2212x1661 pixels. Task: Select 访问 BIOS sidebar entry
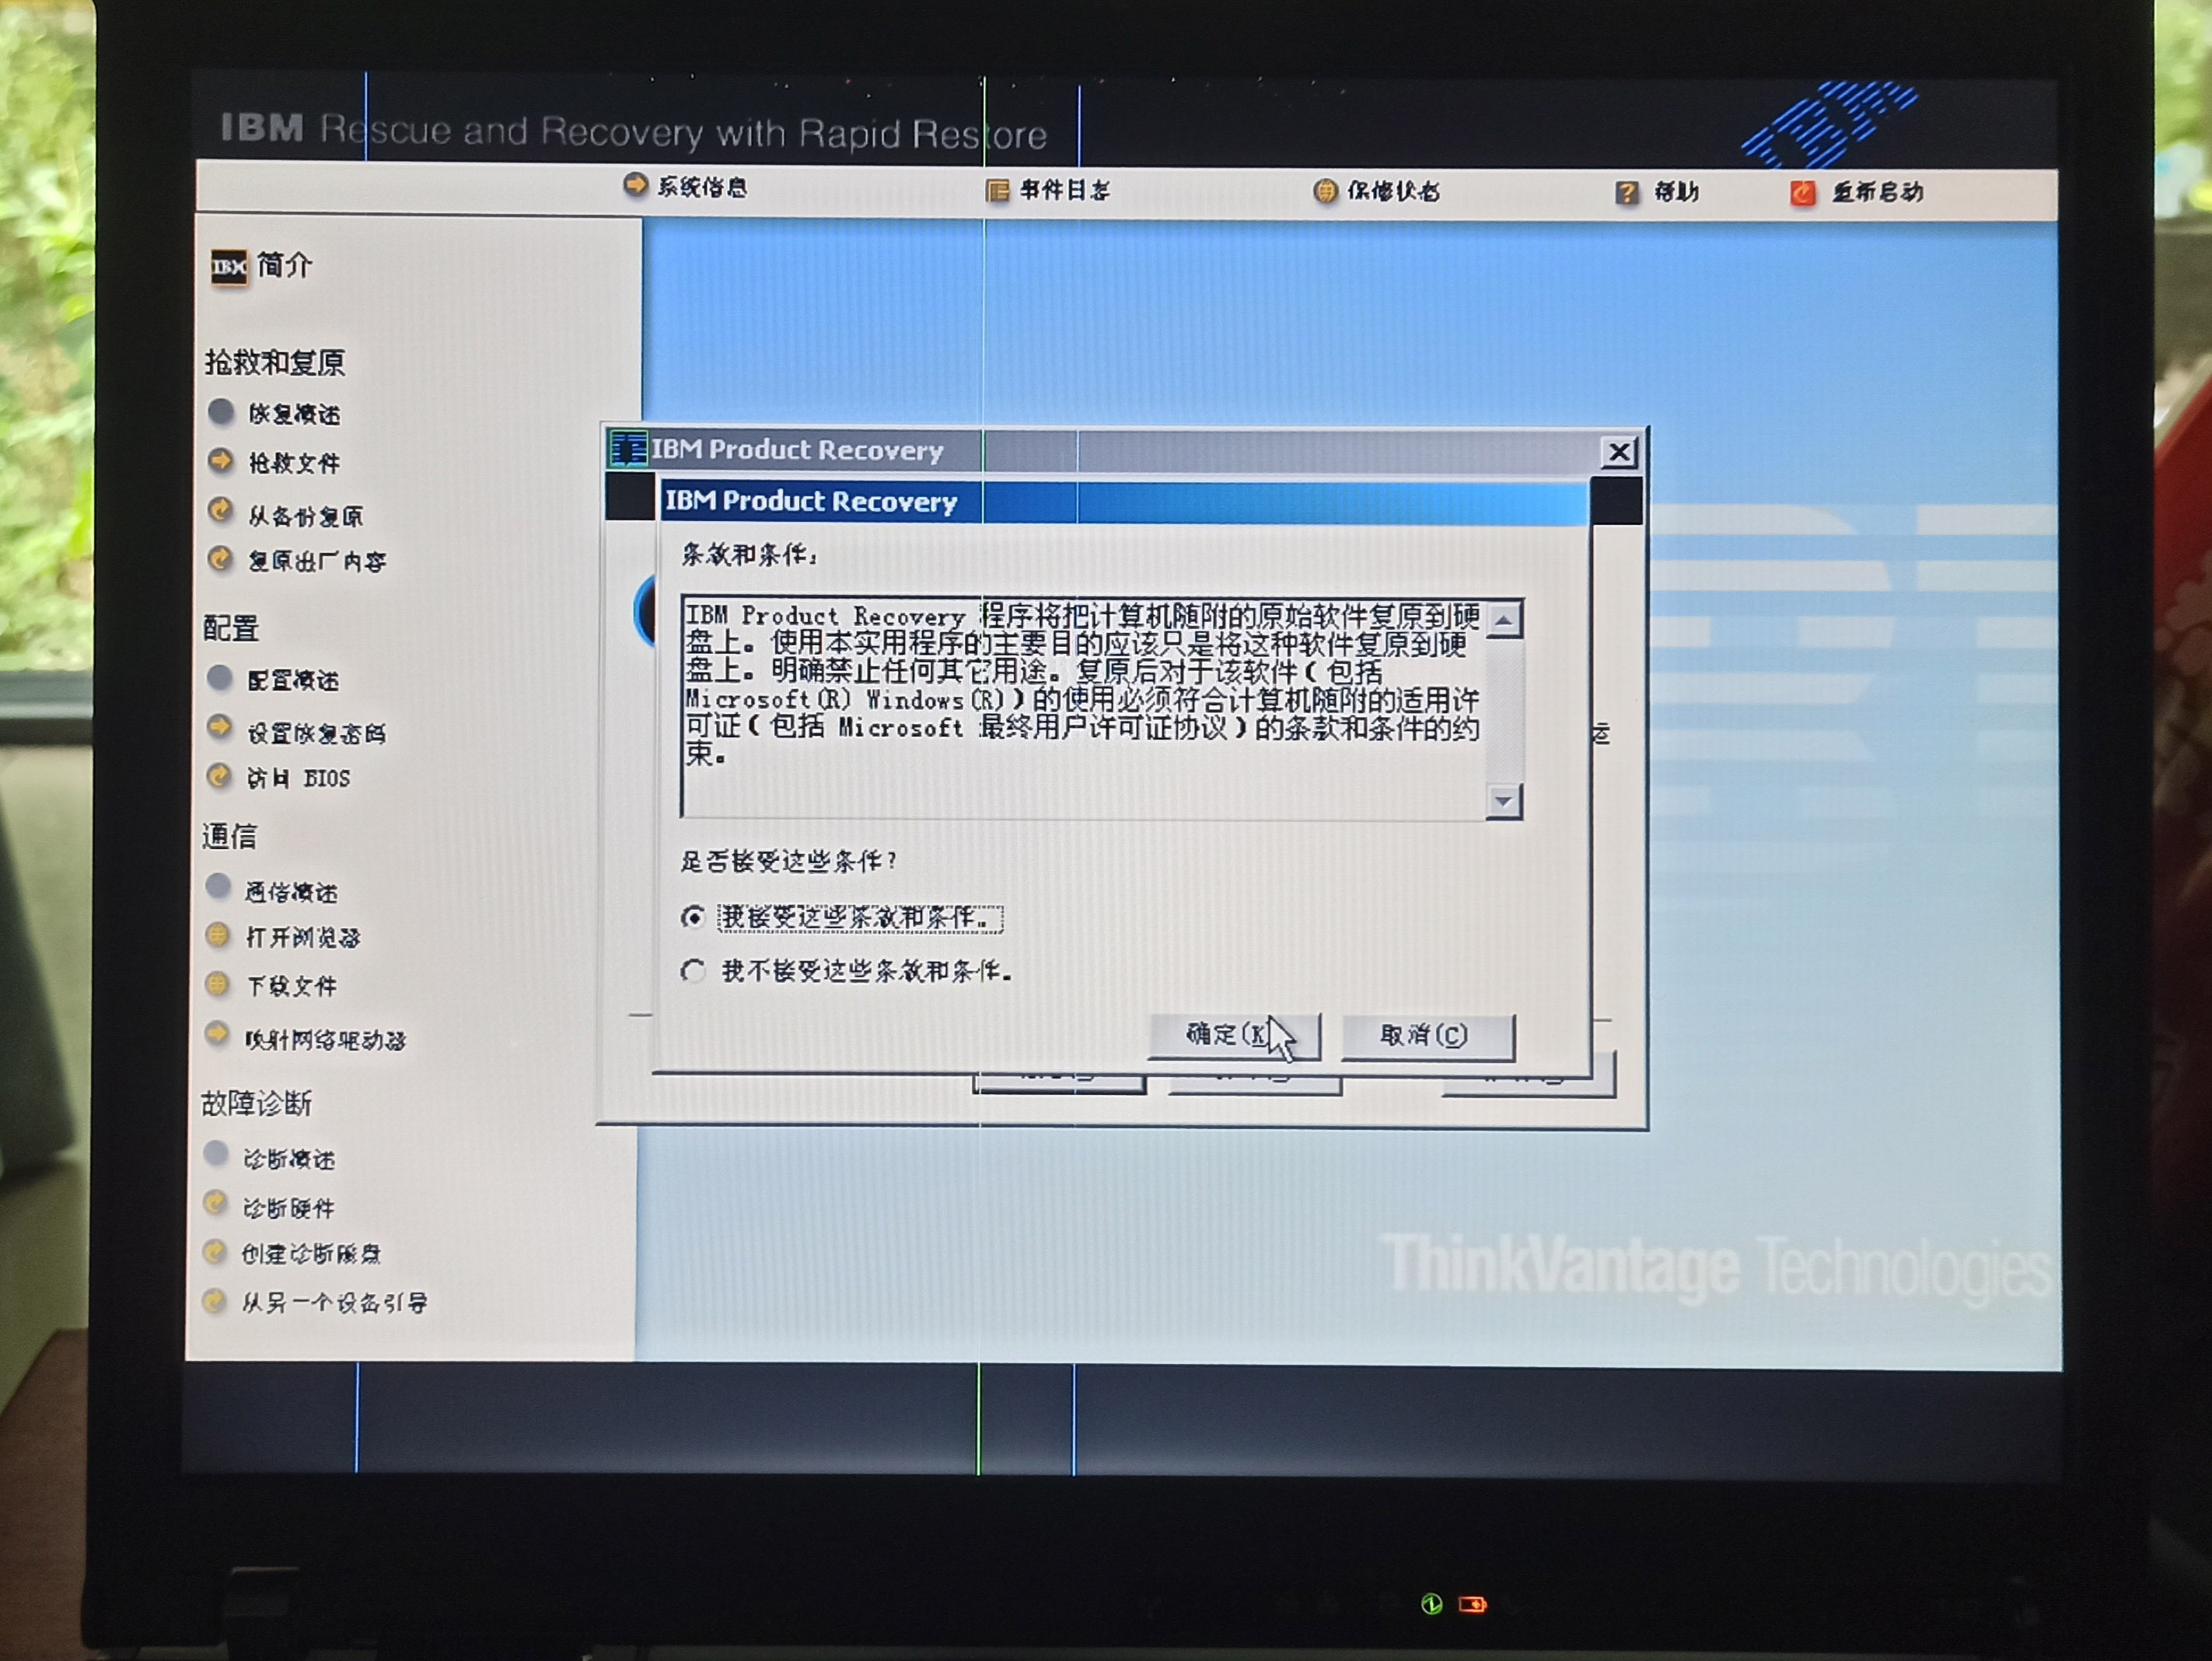point(298,778)
